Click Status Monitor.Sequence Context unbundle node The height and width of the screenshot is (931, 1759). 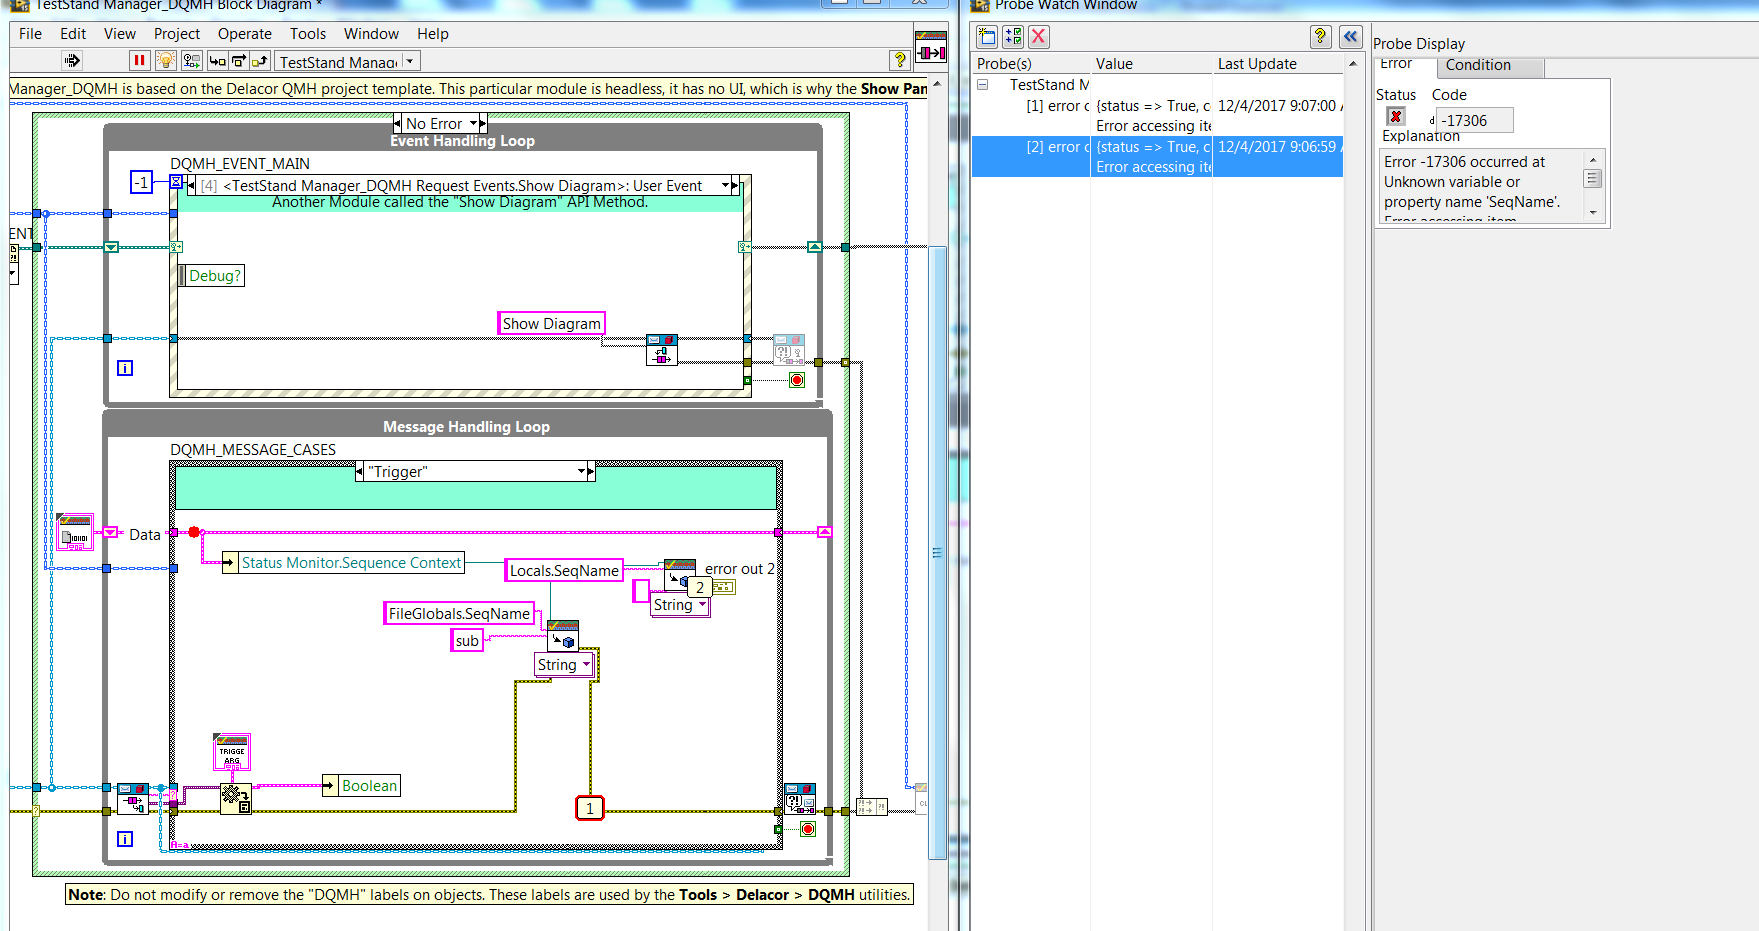pos(343,563)
